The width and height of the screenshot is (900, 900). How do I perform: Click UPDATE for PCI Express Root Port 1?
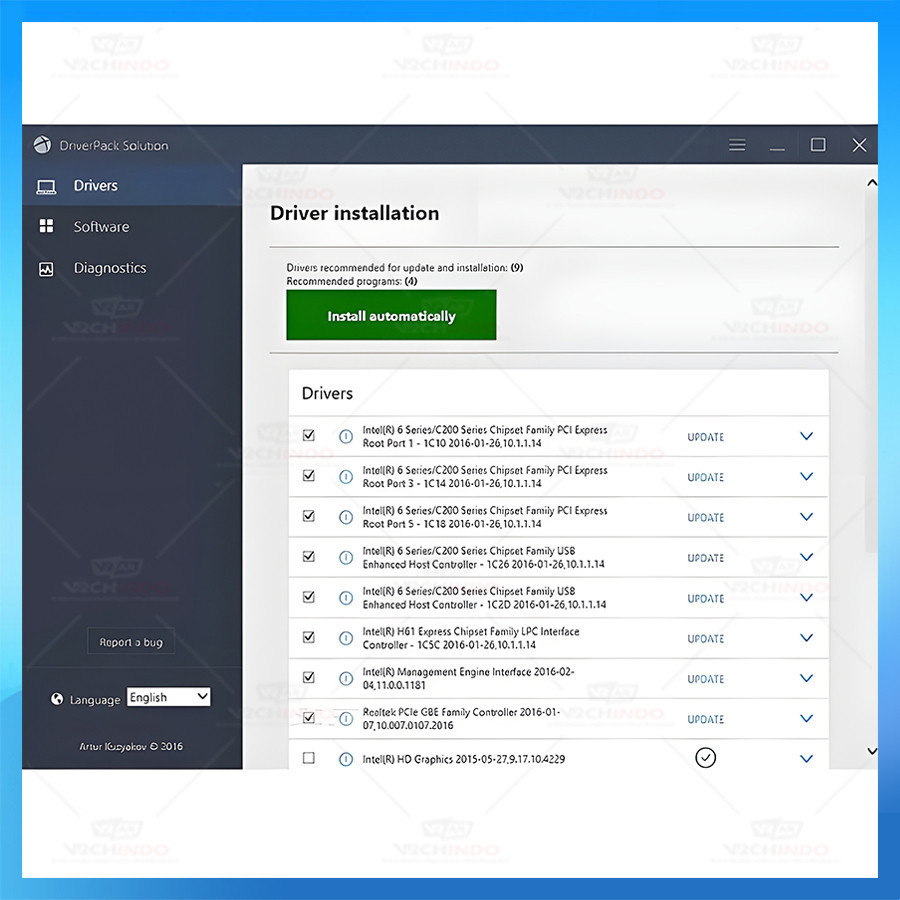(x=705, y=437)
